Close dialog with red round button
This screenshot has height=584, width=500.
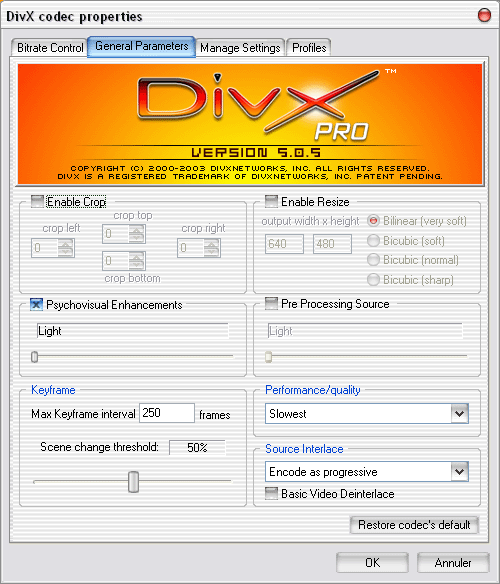pyautogui.click(x=484, y=16)
